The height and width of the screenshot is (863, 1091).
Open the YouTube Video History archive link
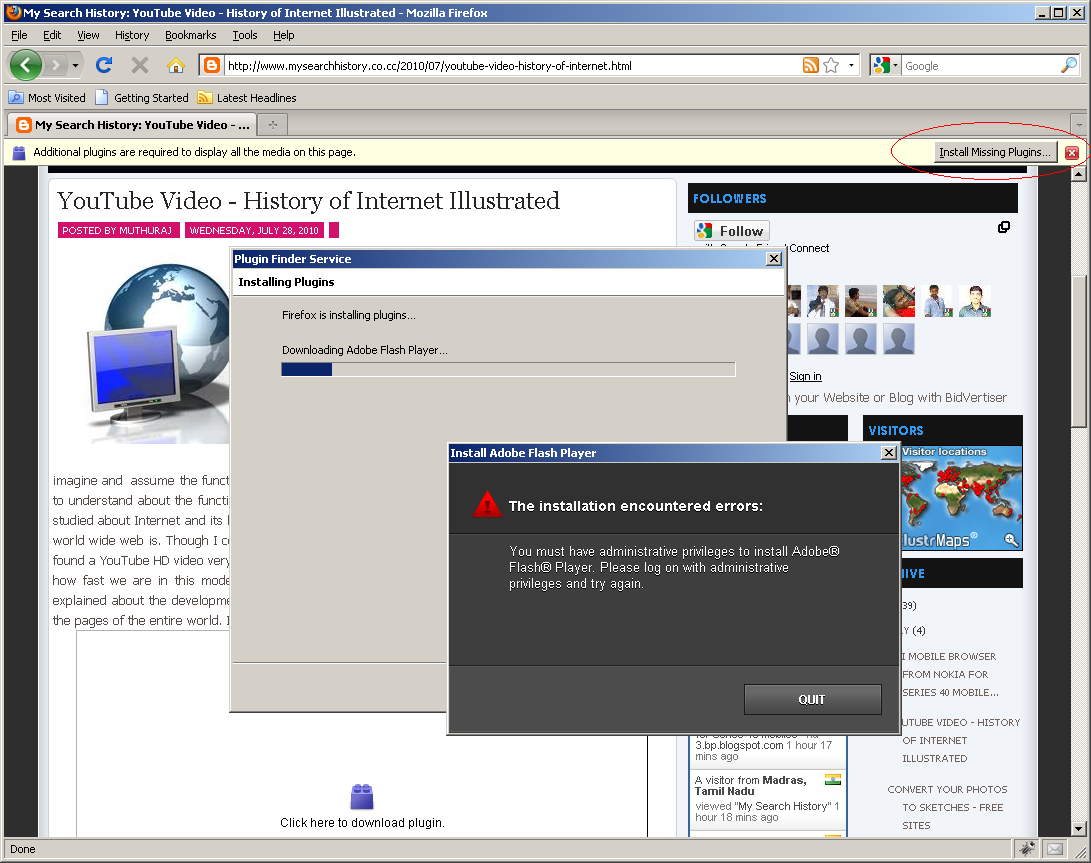pyautogui.click(x=961, y=741)
